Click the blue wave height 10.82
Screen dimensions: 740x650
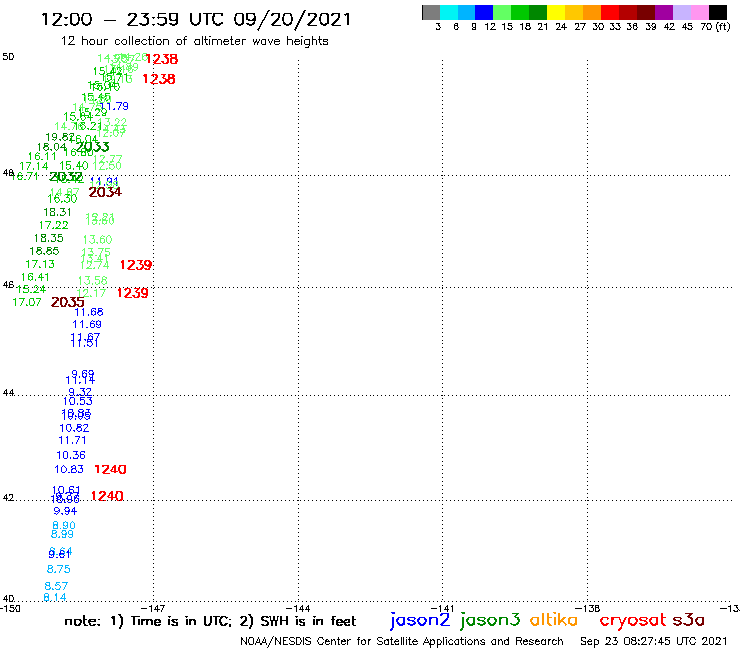tap(74, 428)
